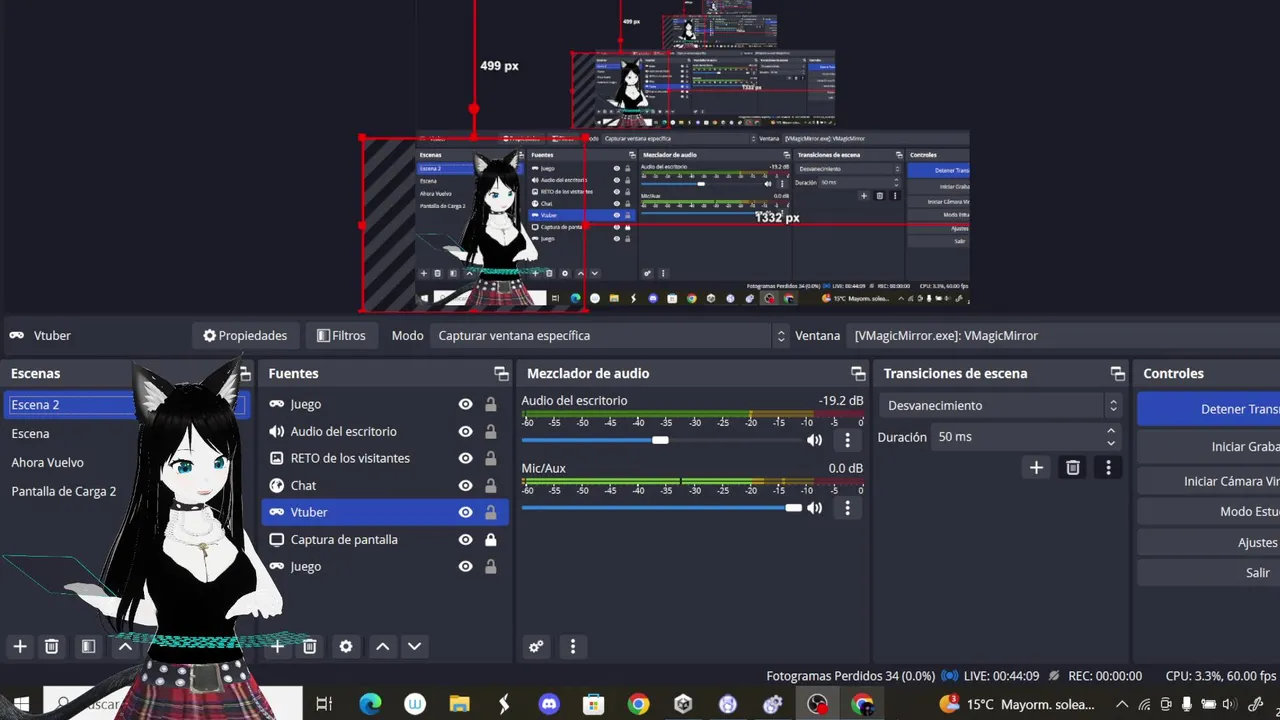
Task: Remove selected source with Fuentes trash icon
Action: click(310, 646)
